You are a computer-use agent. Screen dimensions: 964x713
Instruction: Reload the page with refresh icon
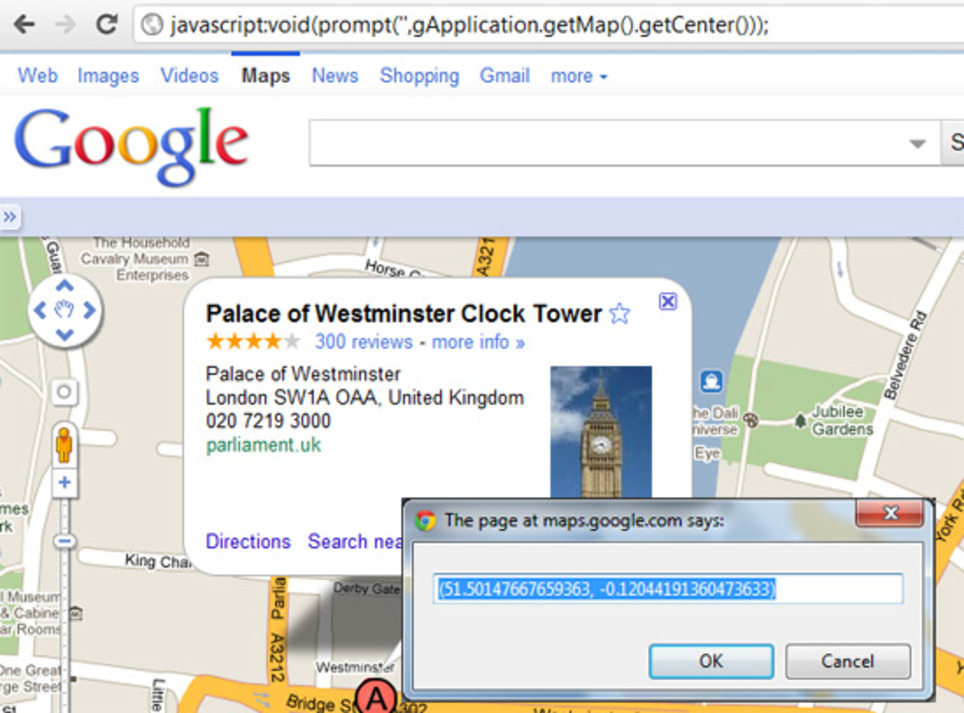106,24
